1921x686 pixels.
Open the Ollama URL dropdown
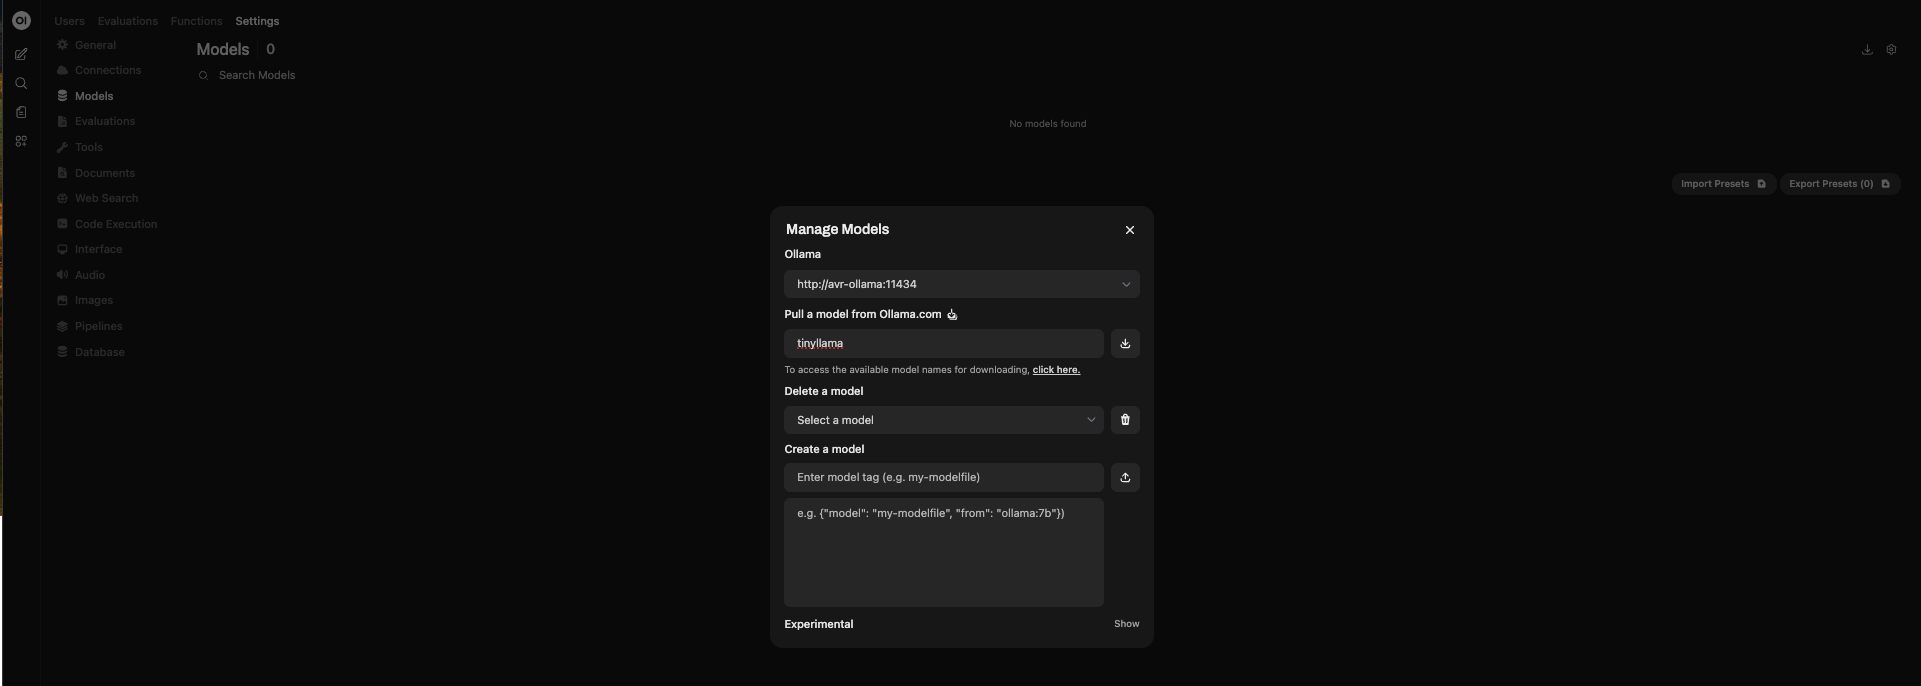coord(961,285)
